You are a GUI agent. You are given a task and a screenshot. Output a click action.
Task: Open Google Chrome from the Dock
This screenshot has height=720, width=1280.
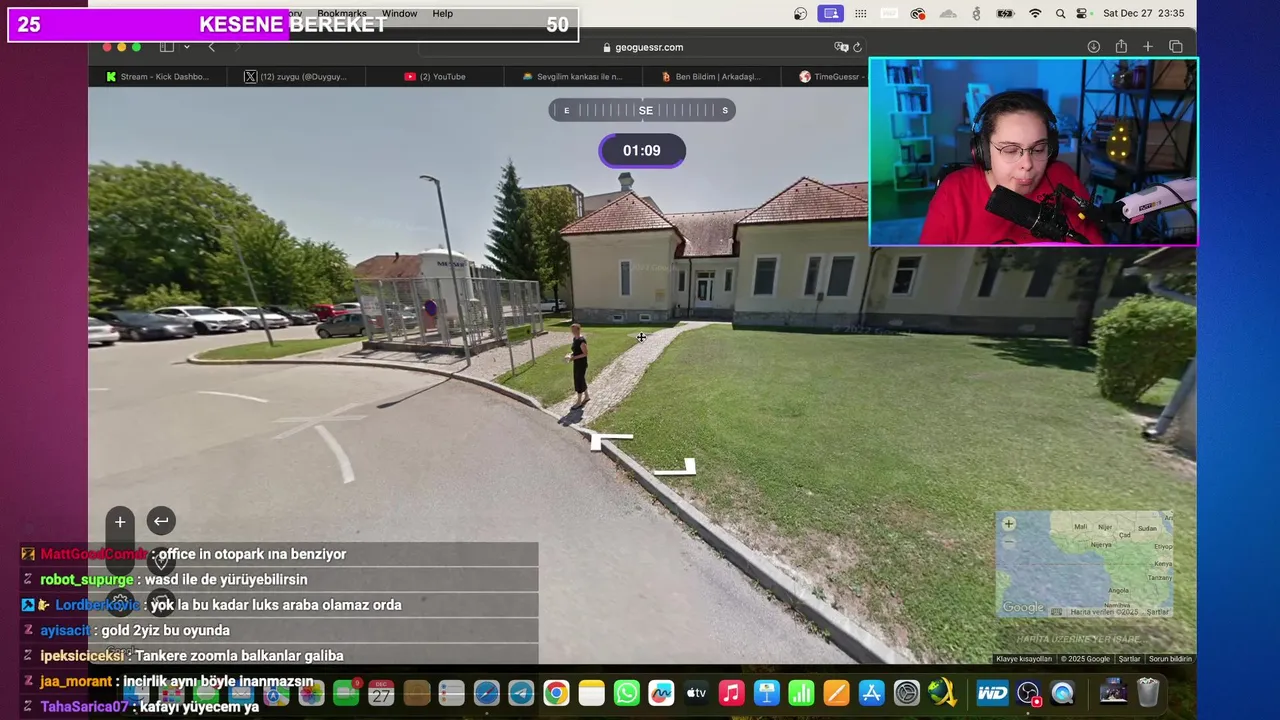point(556,693)
